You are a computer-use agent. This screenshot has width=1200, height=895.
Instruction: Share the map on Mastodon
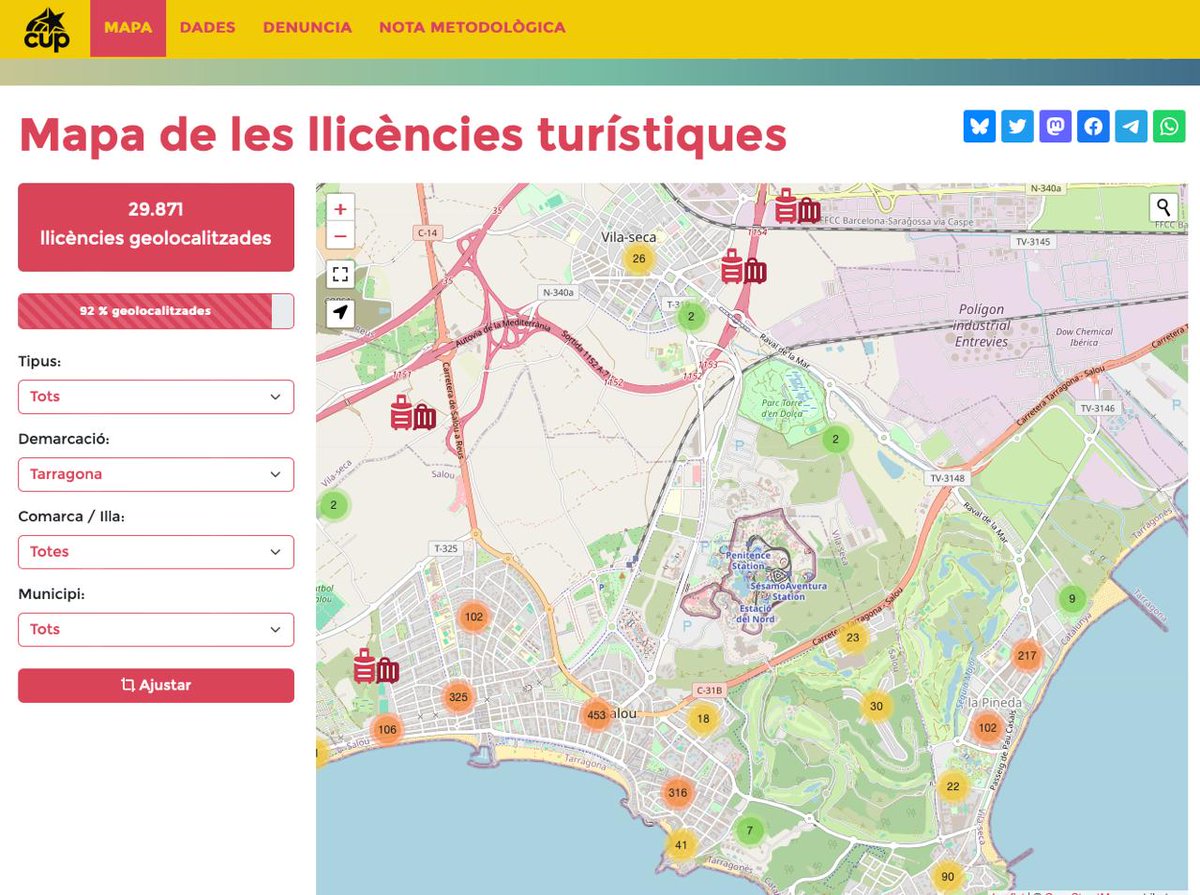pyautogui.click(x=1055, y=126)
